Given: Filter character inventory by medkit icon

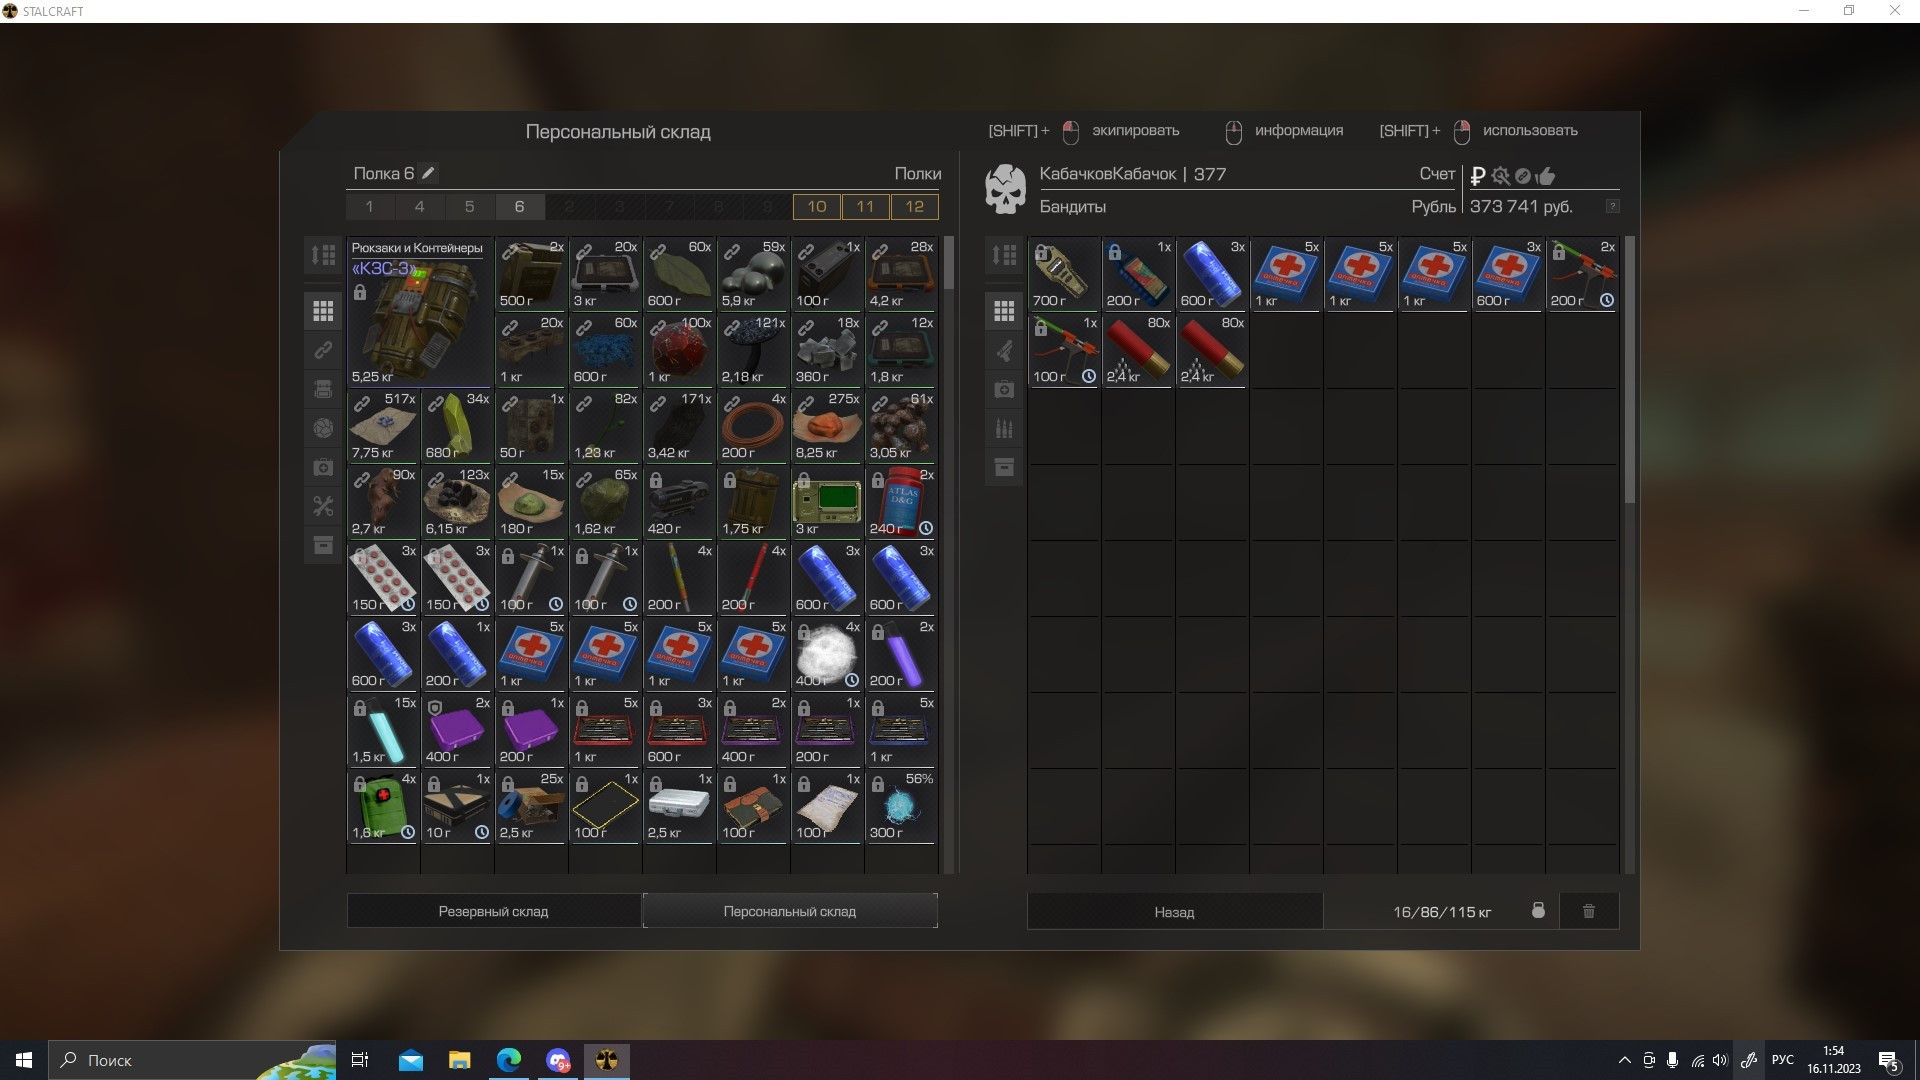Looking at the screenshot, I should point(1004,390).
